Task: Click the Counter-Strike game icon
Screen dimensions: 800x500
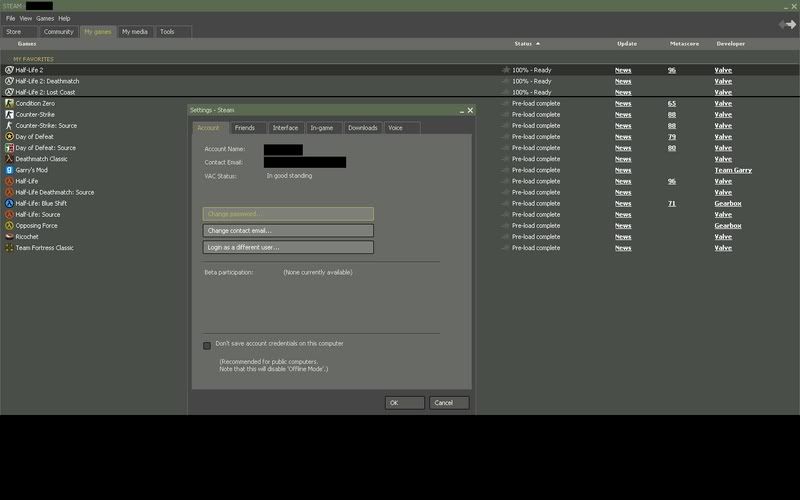Action: pyautogui.click(x=9, y=114)
